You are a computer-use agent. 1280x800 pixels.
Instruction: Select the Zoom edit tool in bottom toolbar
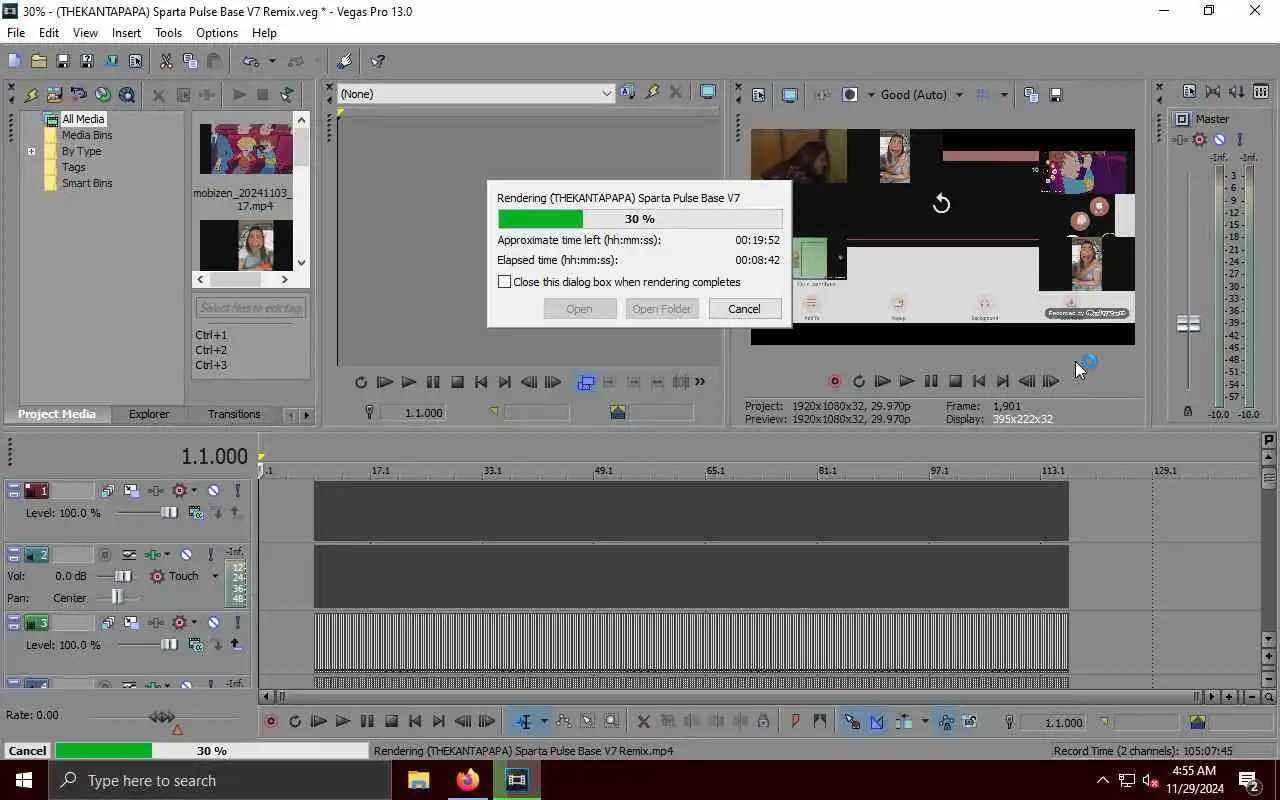pyautogui.click(x=612, y=722)
